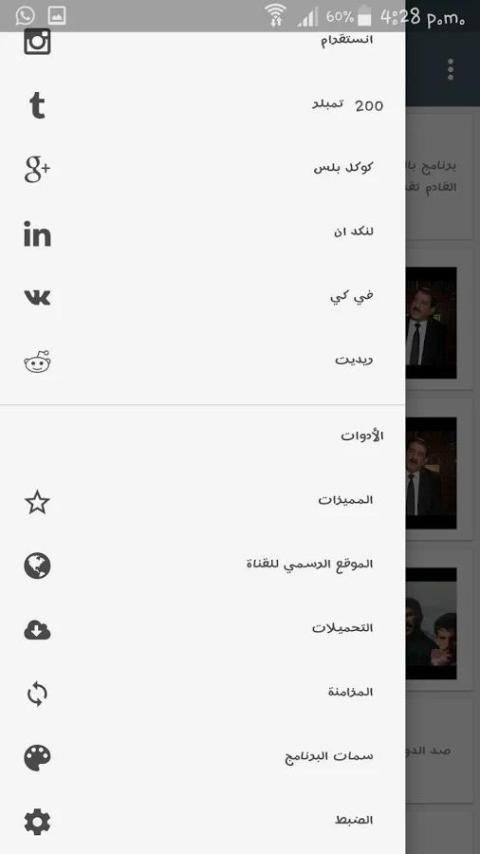Open the globe official website icon

tap(37, 566)
